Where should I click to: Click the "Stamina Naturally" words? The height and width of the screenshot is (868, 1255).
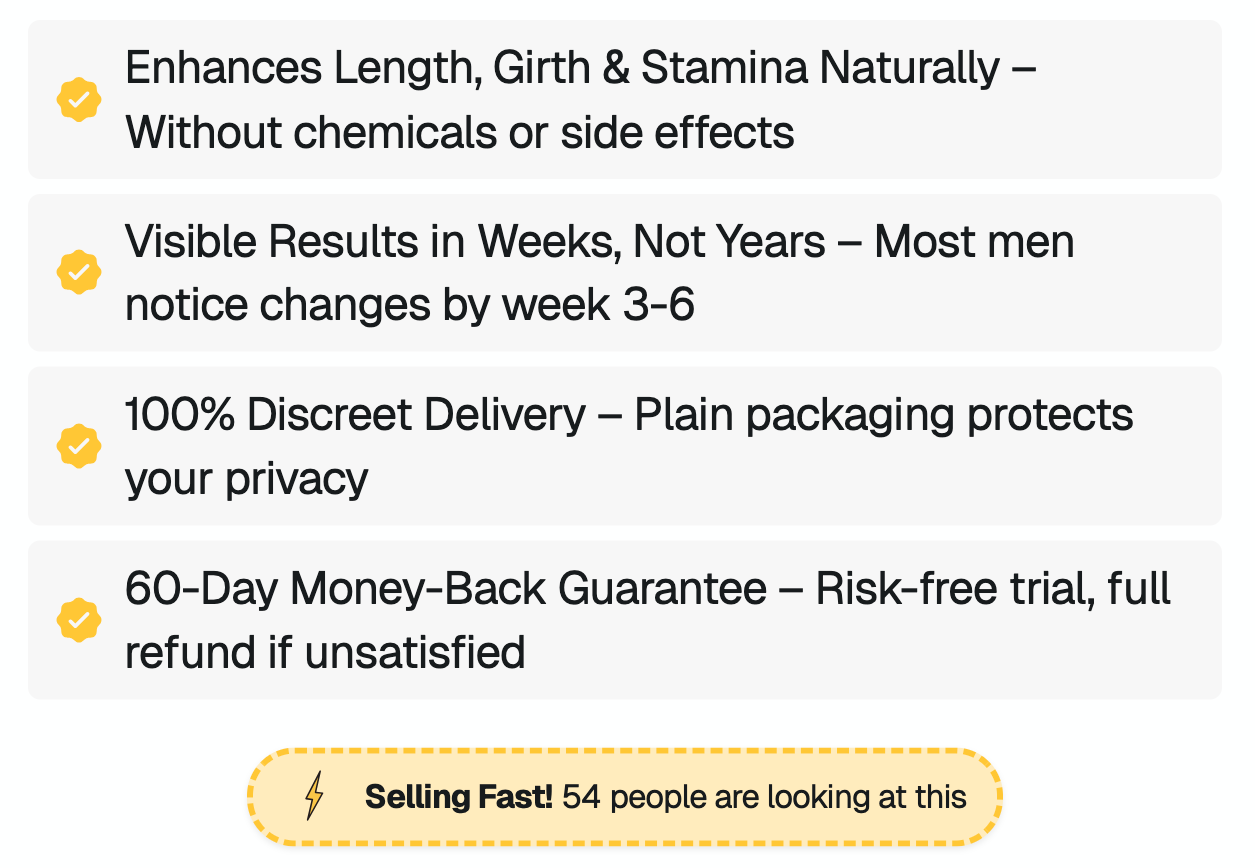pos(820,69)
